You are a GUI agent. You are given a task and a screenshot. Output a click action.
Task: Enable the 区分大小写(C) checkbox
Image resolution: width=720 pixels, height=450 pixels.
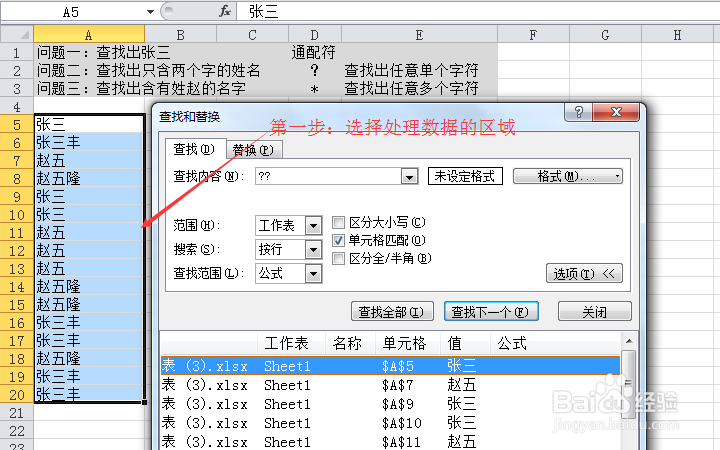338,223
